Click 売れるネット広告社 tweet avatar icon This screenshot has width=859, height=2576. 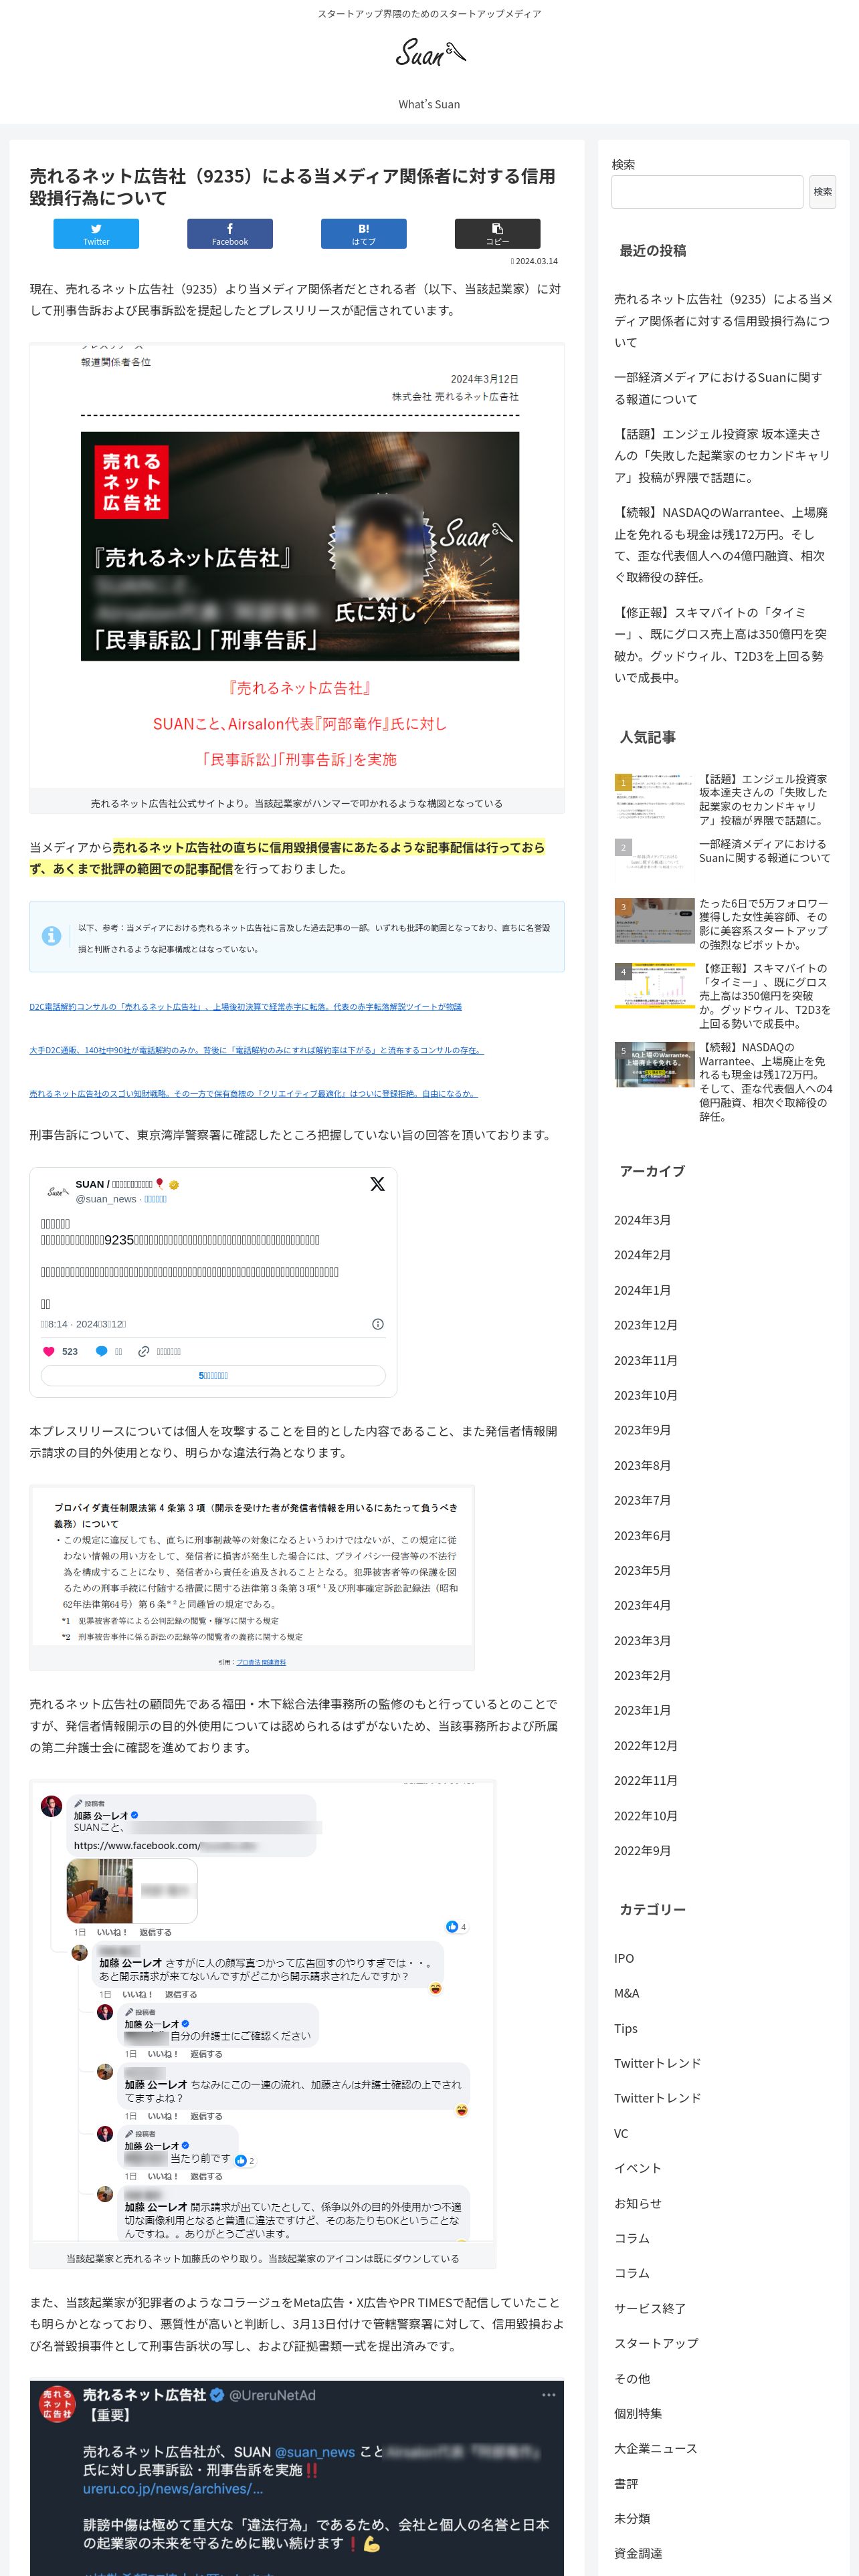(x=57, y=2404)
